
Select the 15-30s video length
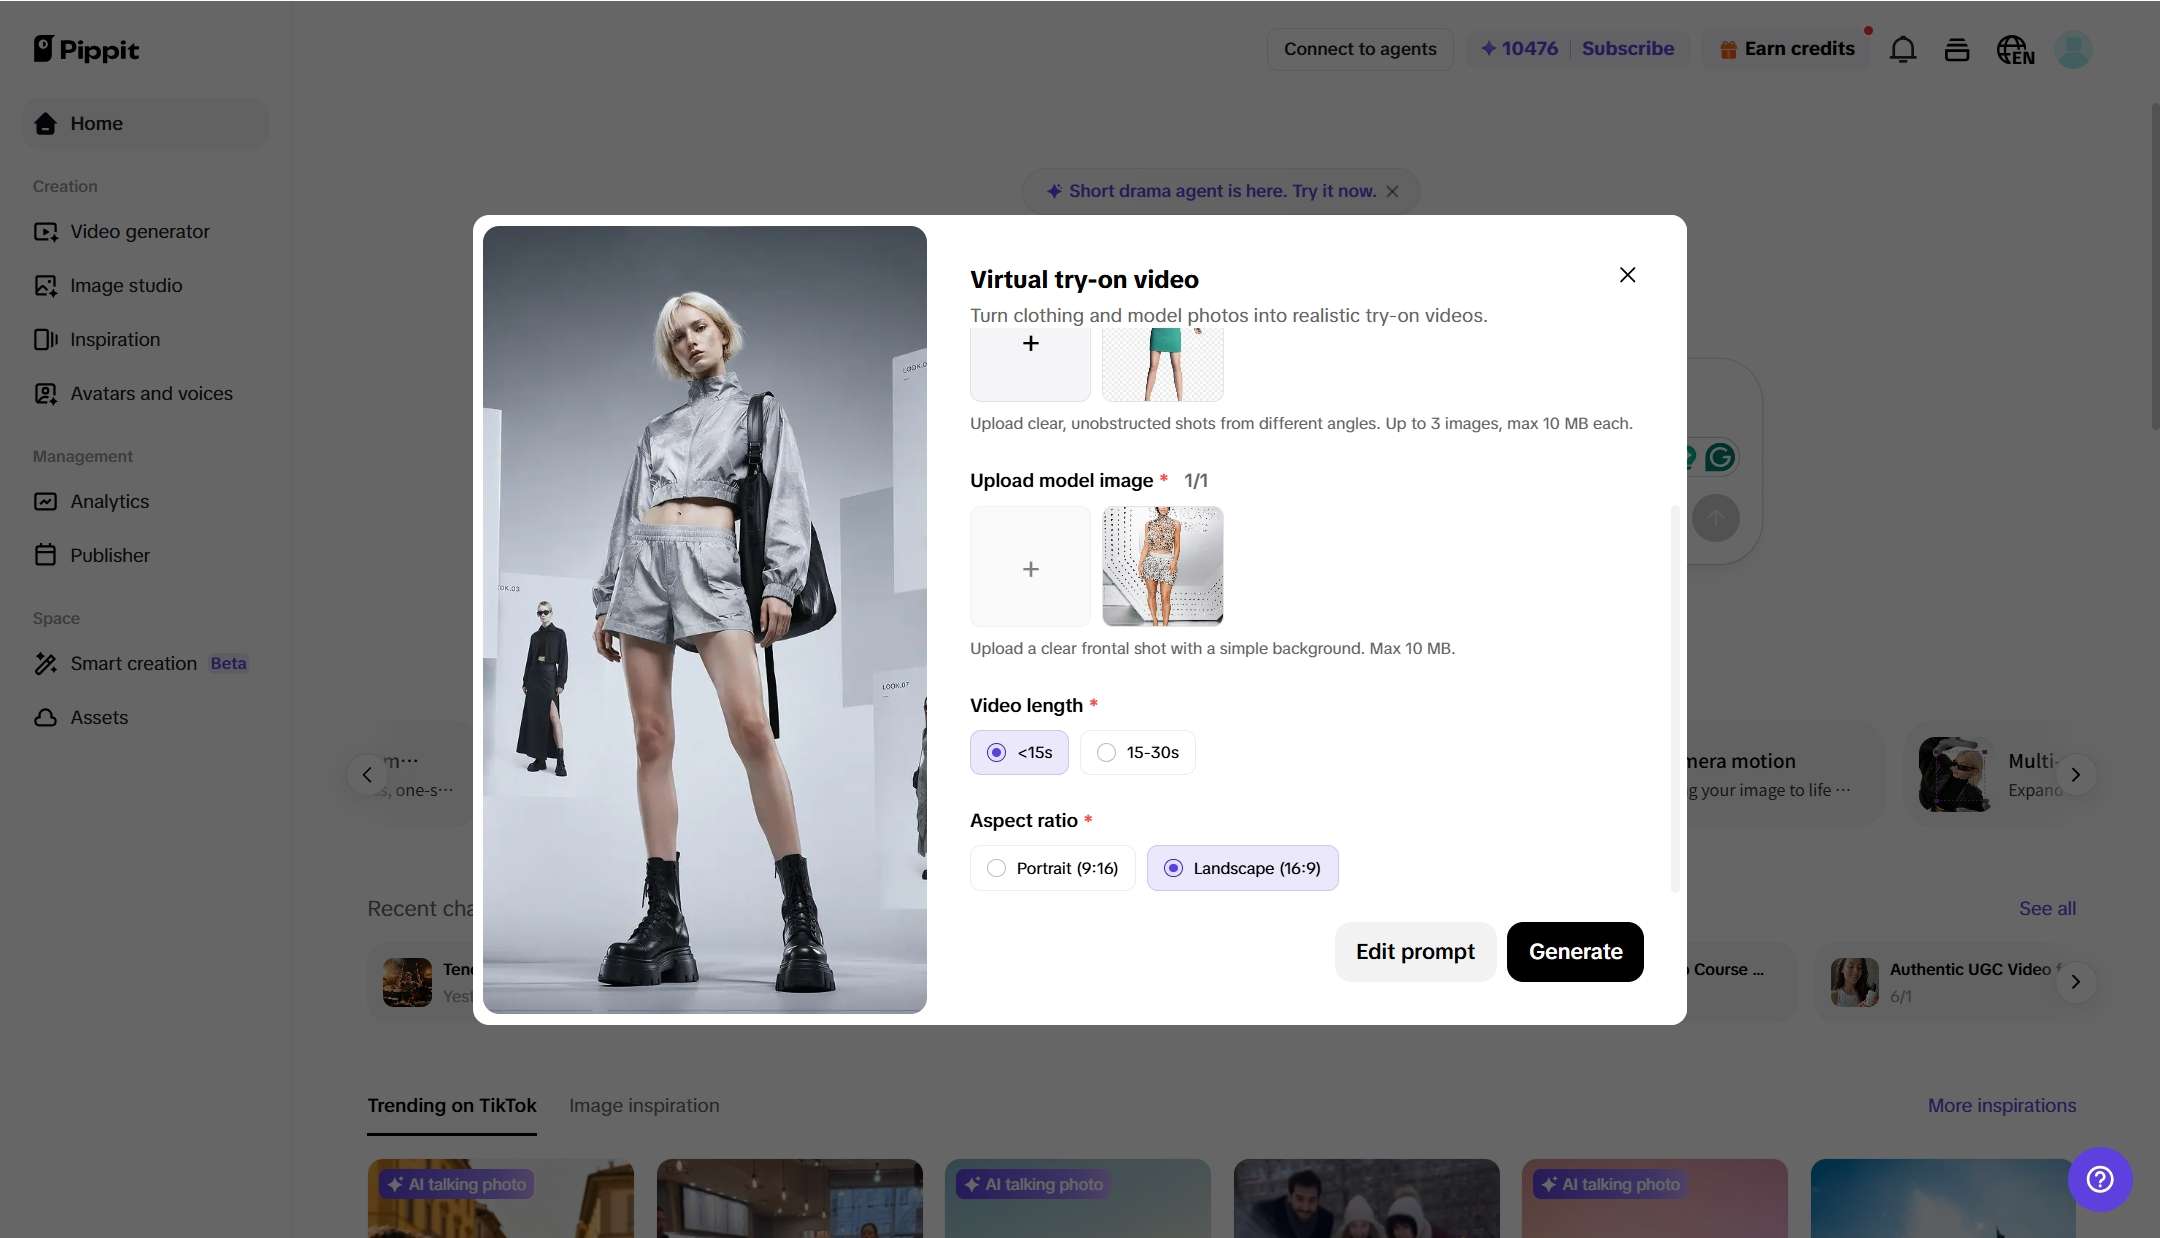coord(1137,752)
